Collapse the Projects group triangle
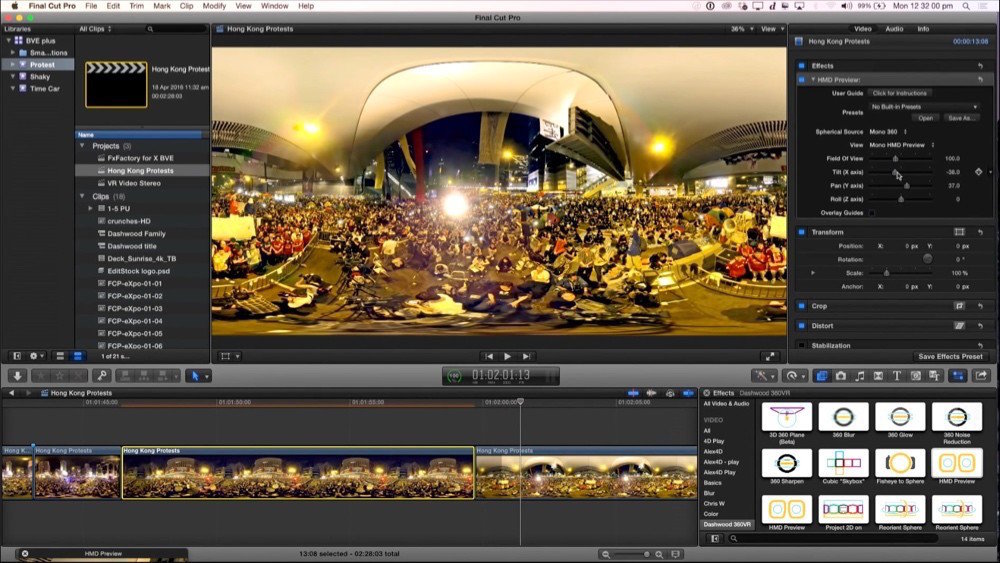1000x563 pixels. click(x=82, y=146)
